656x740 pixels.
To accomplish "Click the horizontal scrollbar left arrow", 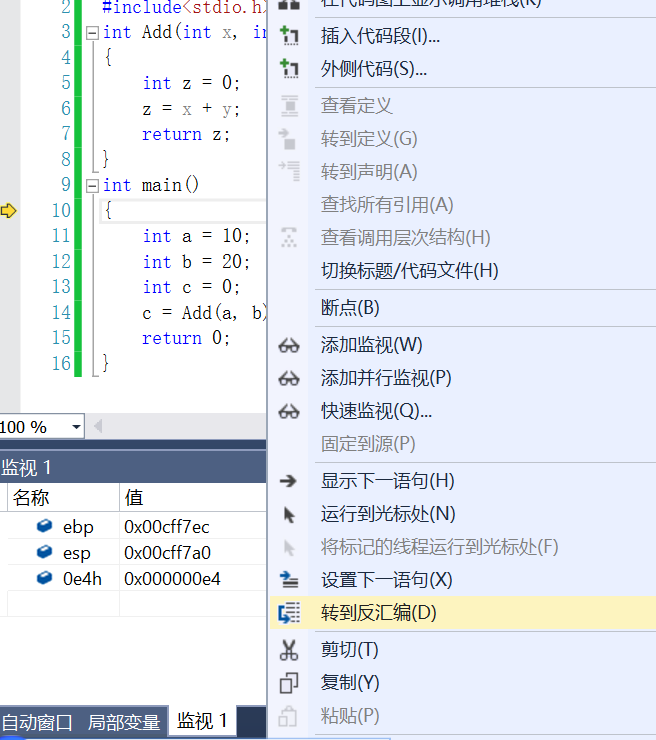I will tap(98, 427).
